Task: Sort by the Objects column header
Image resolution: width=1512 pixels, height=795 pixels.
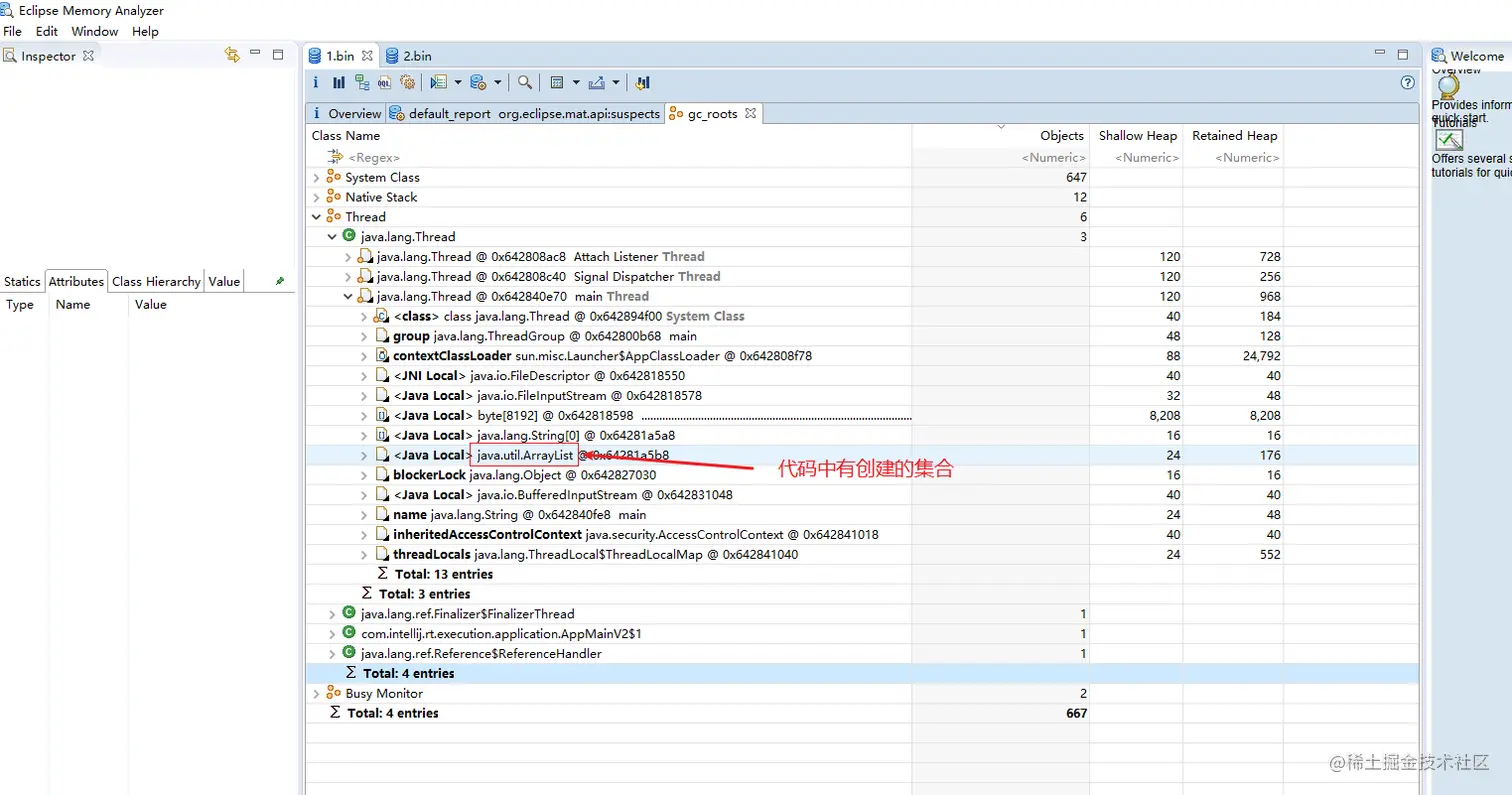Action: [1000, 136]
